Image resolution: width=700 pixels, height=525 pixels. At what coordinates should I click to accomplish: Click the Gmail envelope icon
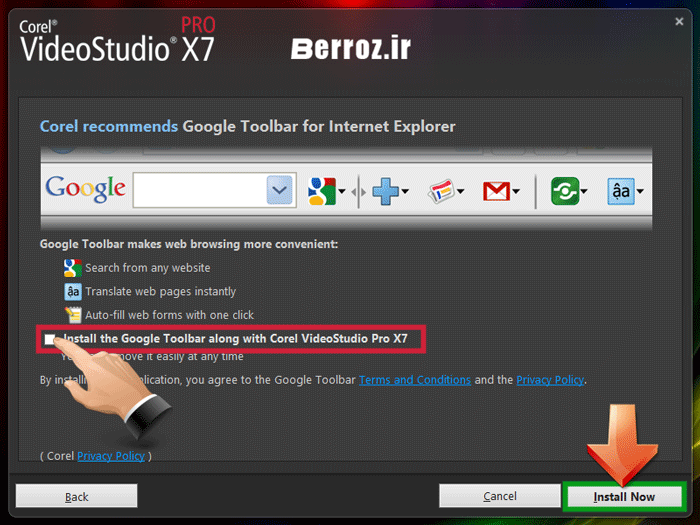click(x=496, y=192)
